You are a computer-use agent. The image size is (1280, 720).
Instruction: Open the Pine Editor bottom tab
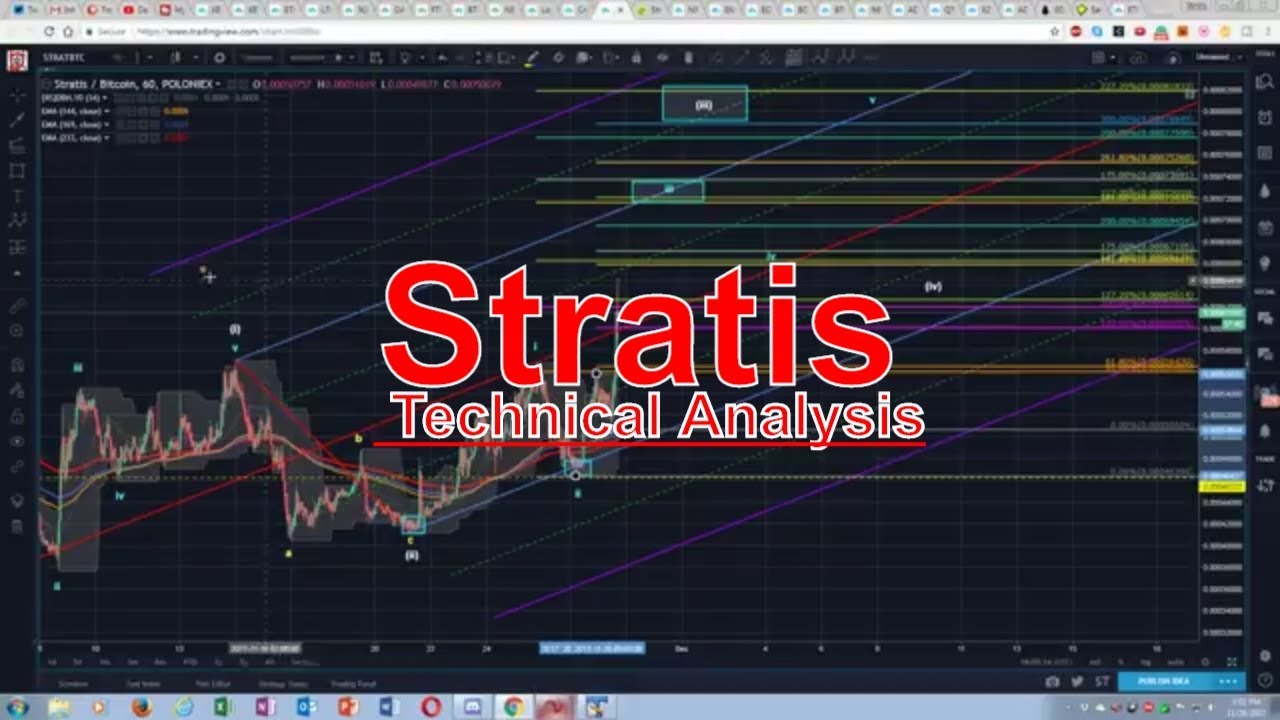pos(214,683)
